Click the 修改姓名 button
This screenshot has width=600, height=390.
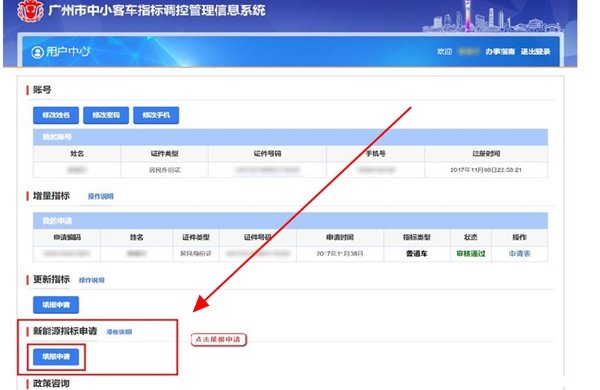[56, 115]
